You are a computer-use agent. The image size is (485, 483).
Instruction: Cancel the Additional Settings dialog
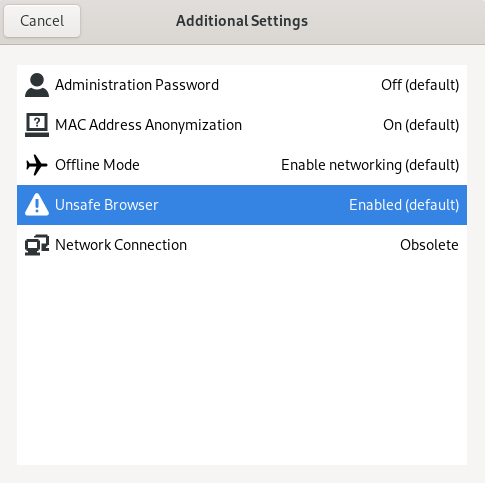point(42,21)
